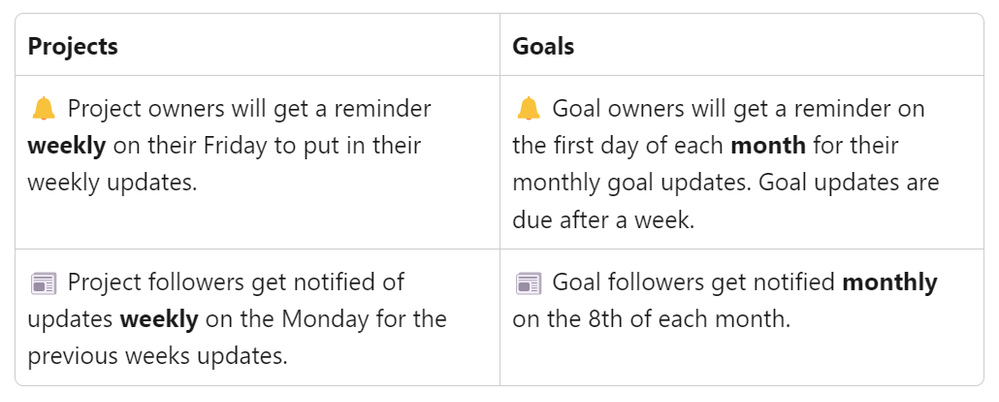
Task: Click bold word monthly in Goal followers cell
Action: pyautogui.click(x=889, y=282)
